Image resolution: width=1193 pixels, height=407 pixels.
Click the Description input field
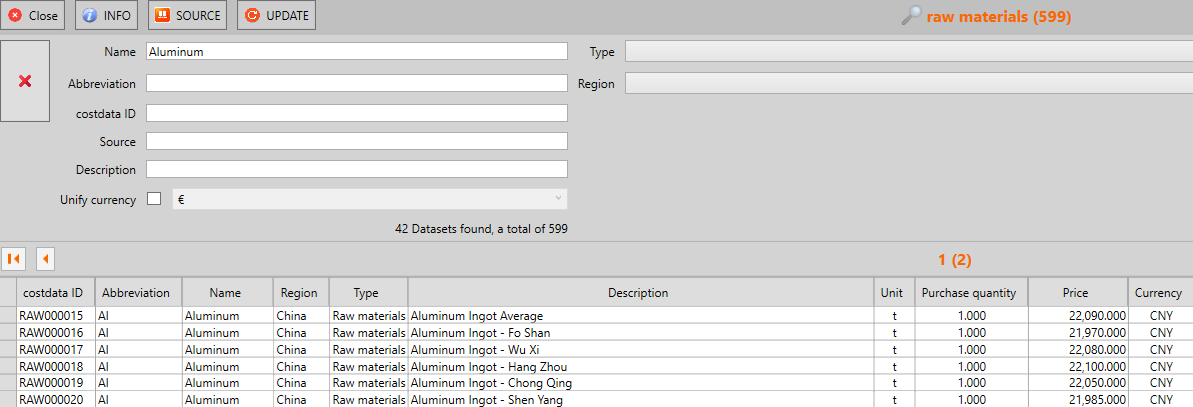[357, 169]
